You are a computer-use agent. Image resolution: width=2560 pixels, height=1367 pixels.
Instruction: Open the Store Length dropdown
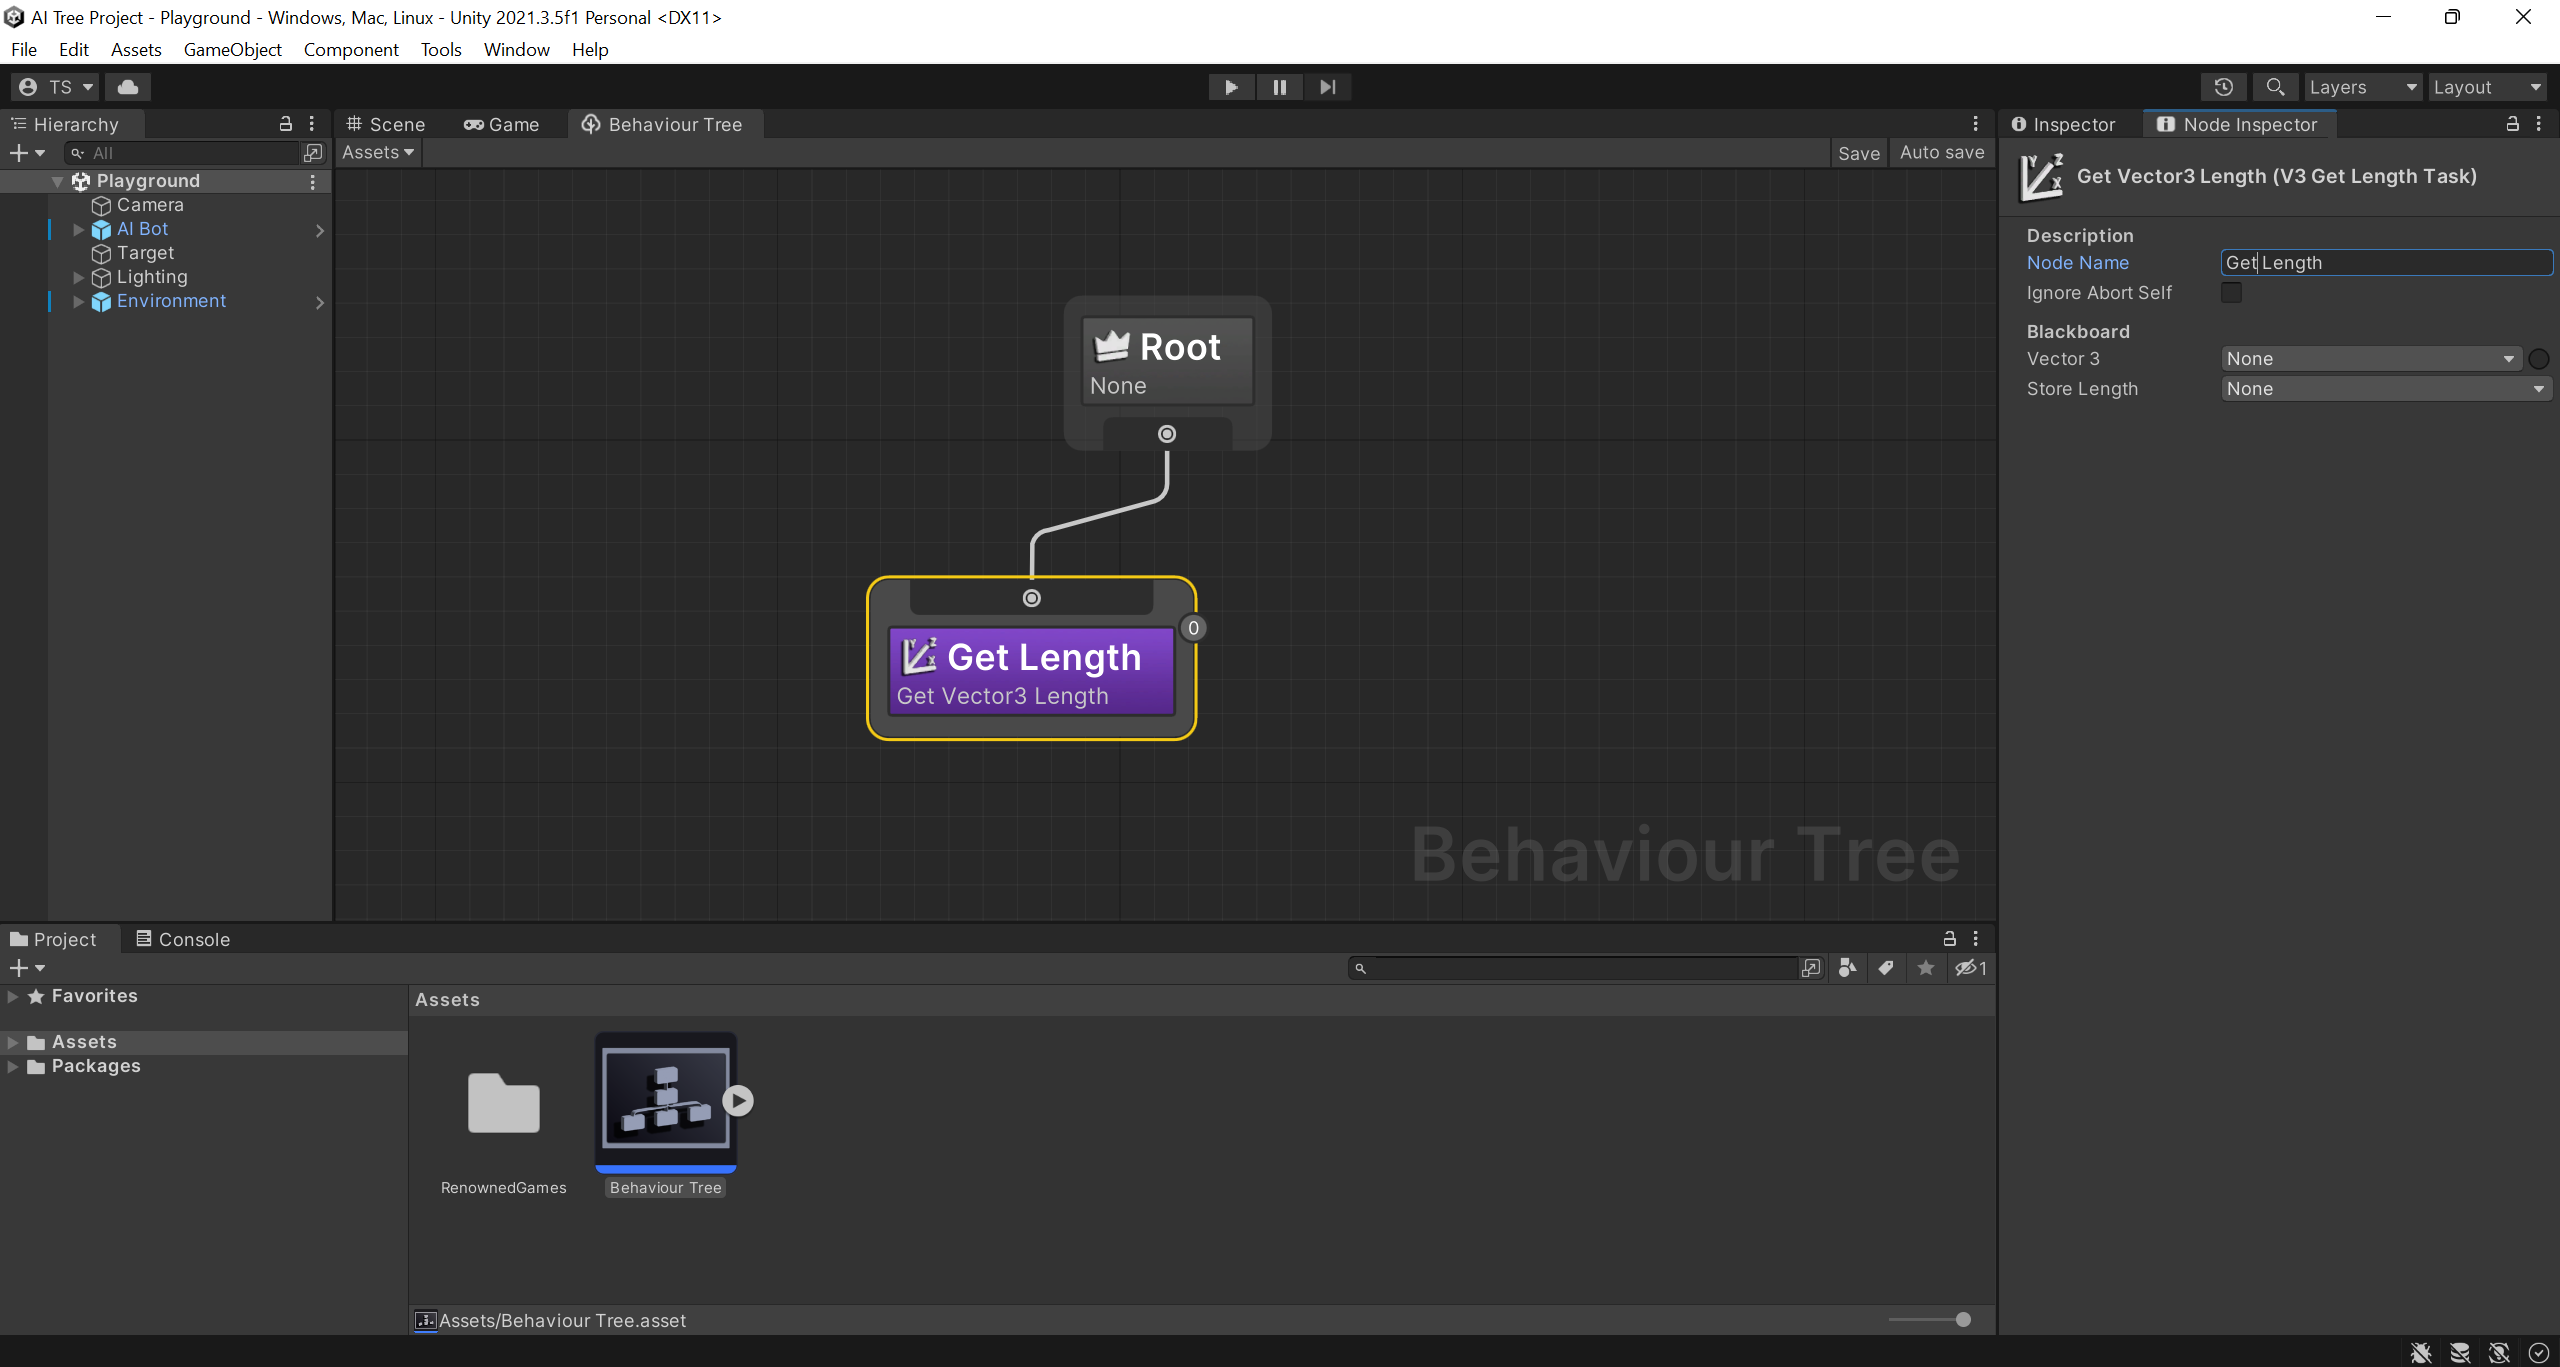[x=2385, y=389]
